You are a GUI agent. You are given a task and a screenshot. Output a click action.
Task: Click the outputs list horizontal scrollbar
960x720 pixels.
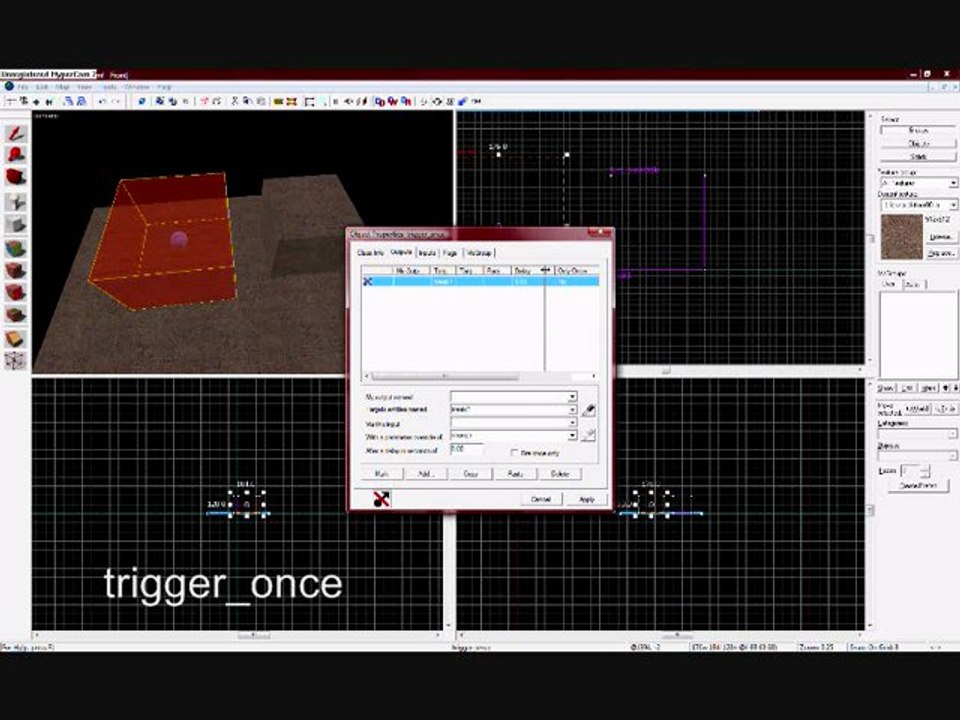(x=480, y=376)
